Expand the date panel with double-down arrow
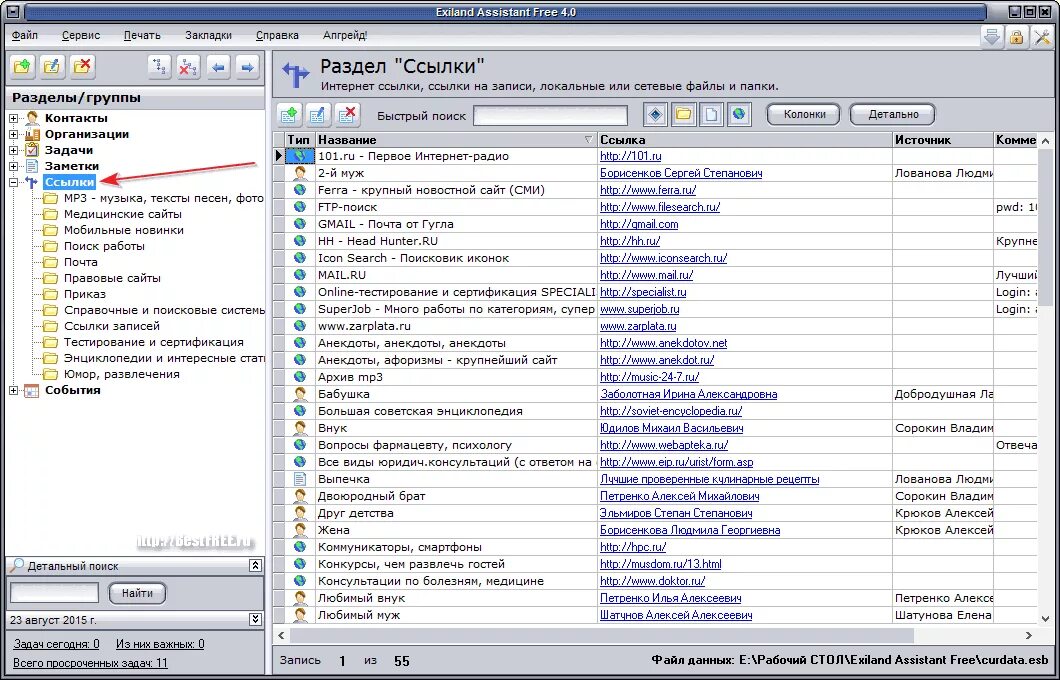The image size is (1060, 680). click(255, 619)
